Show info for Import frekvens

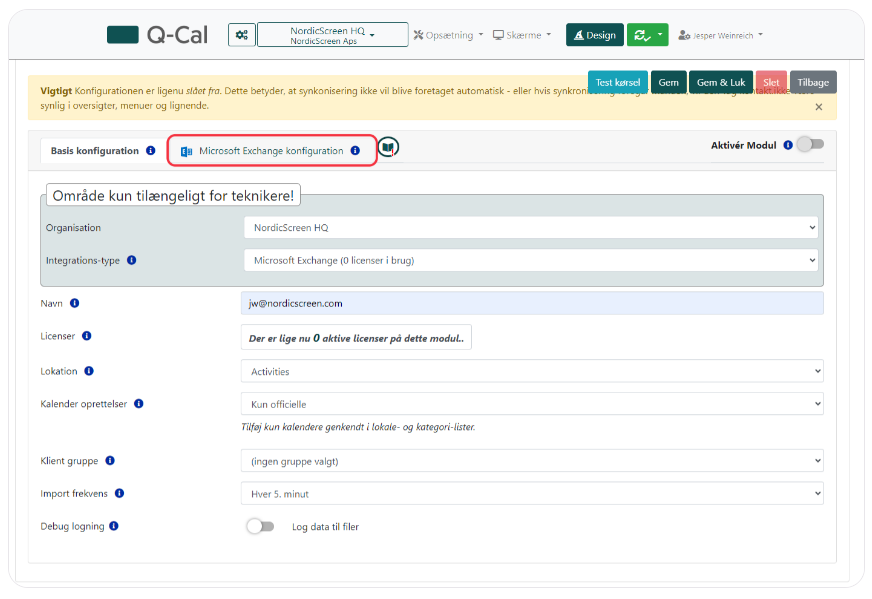tap(120, 493)
